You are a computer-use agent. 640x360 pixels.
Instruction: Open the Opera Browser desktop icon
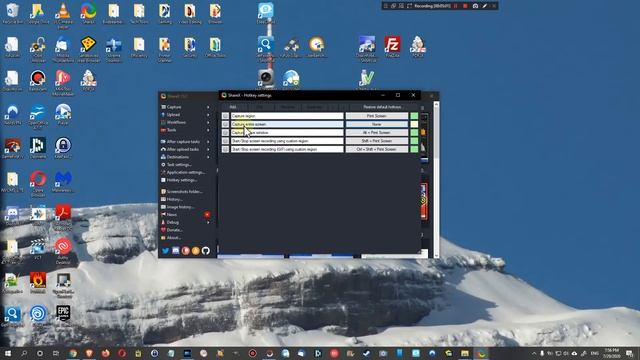click(38, 183)
